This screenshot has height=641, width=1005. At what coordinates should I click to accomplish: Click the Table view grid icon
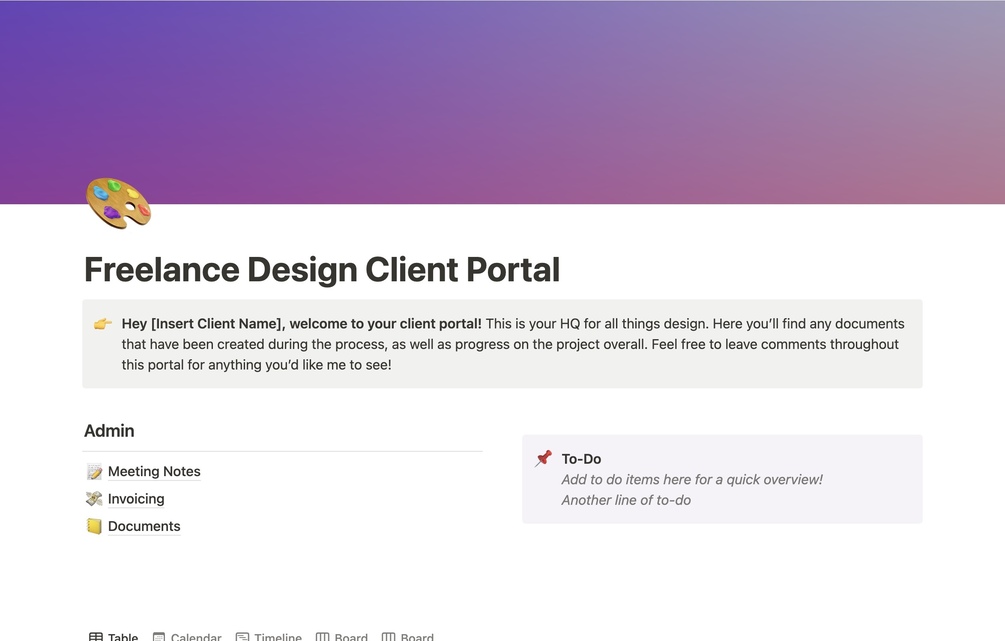96,637
